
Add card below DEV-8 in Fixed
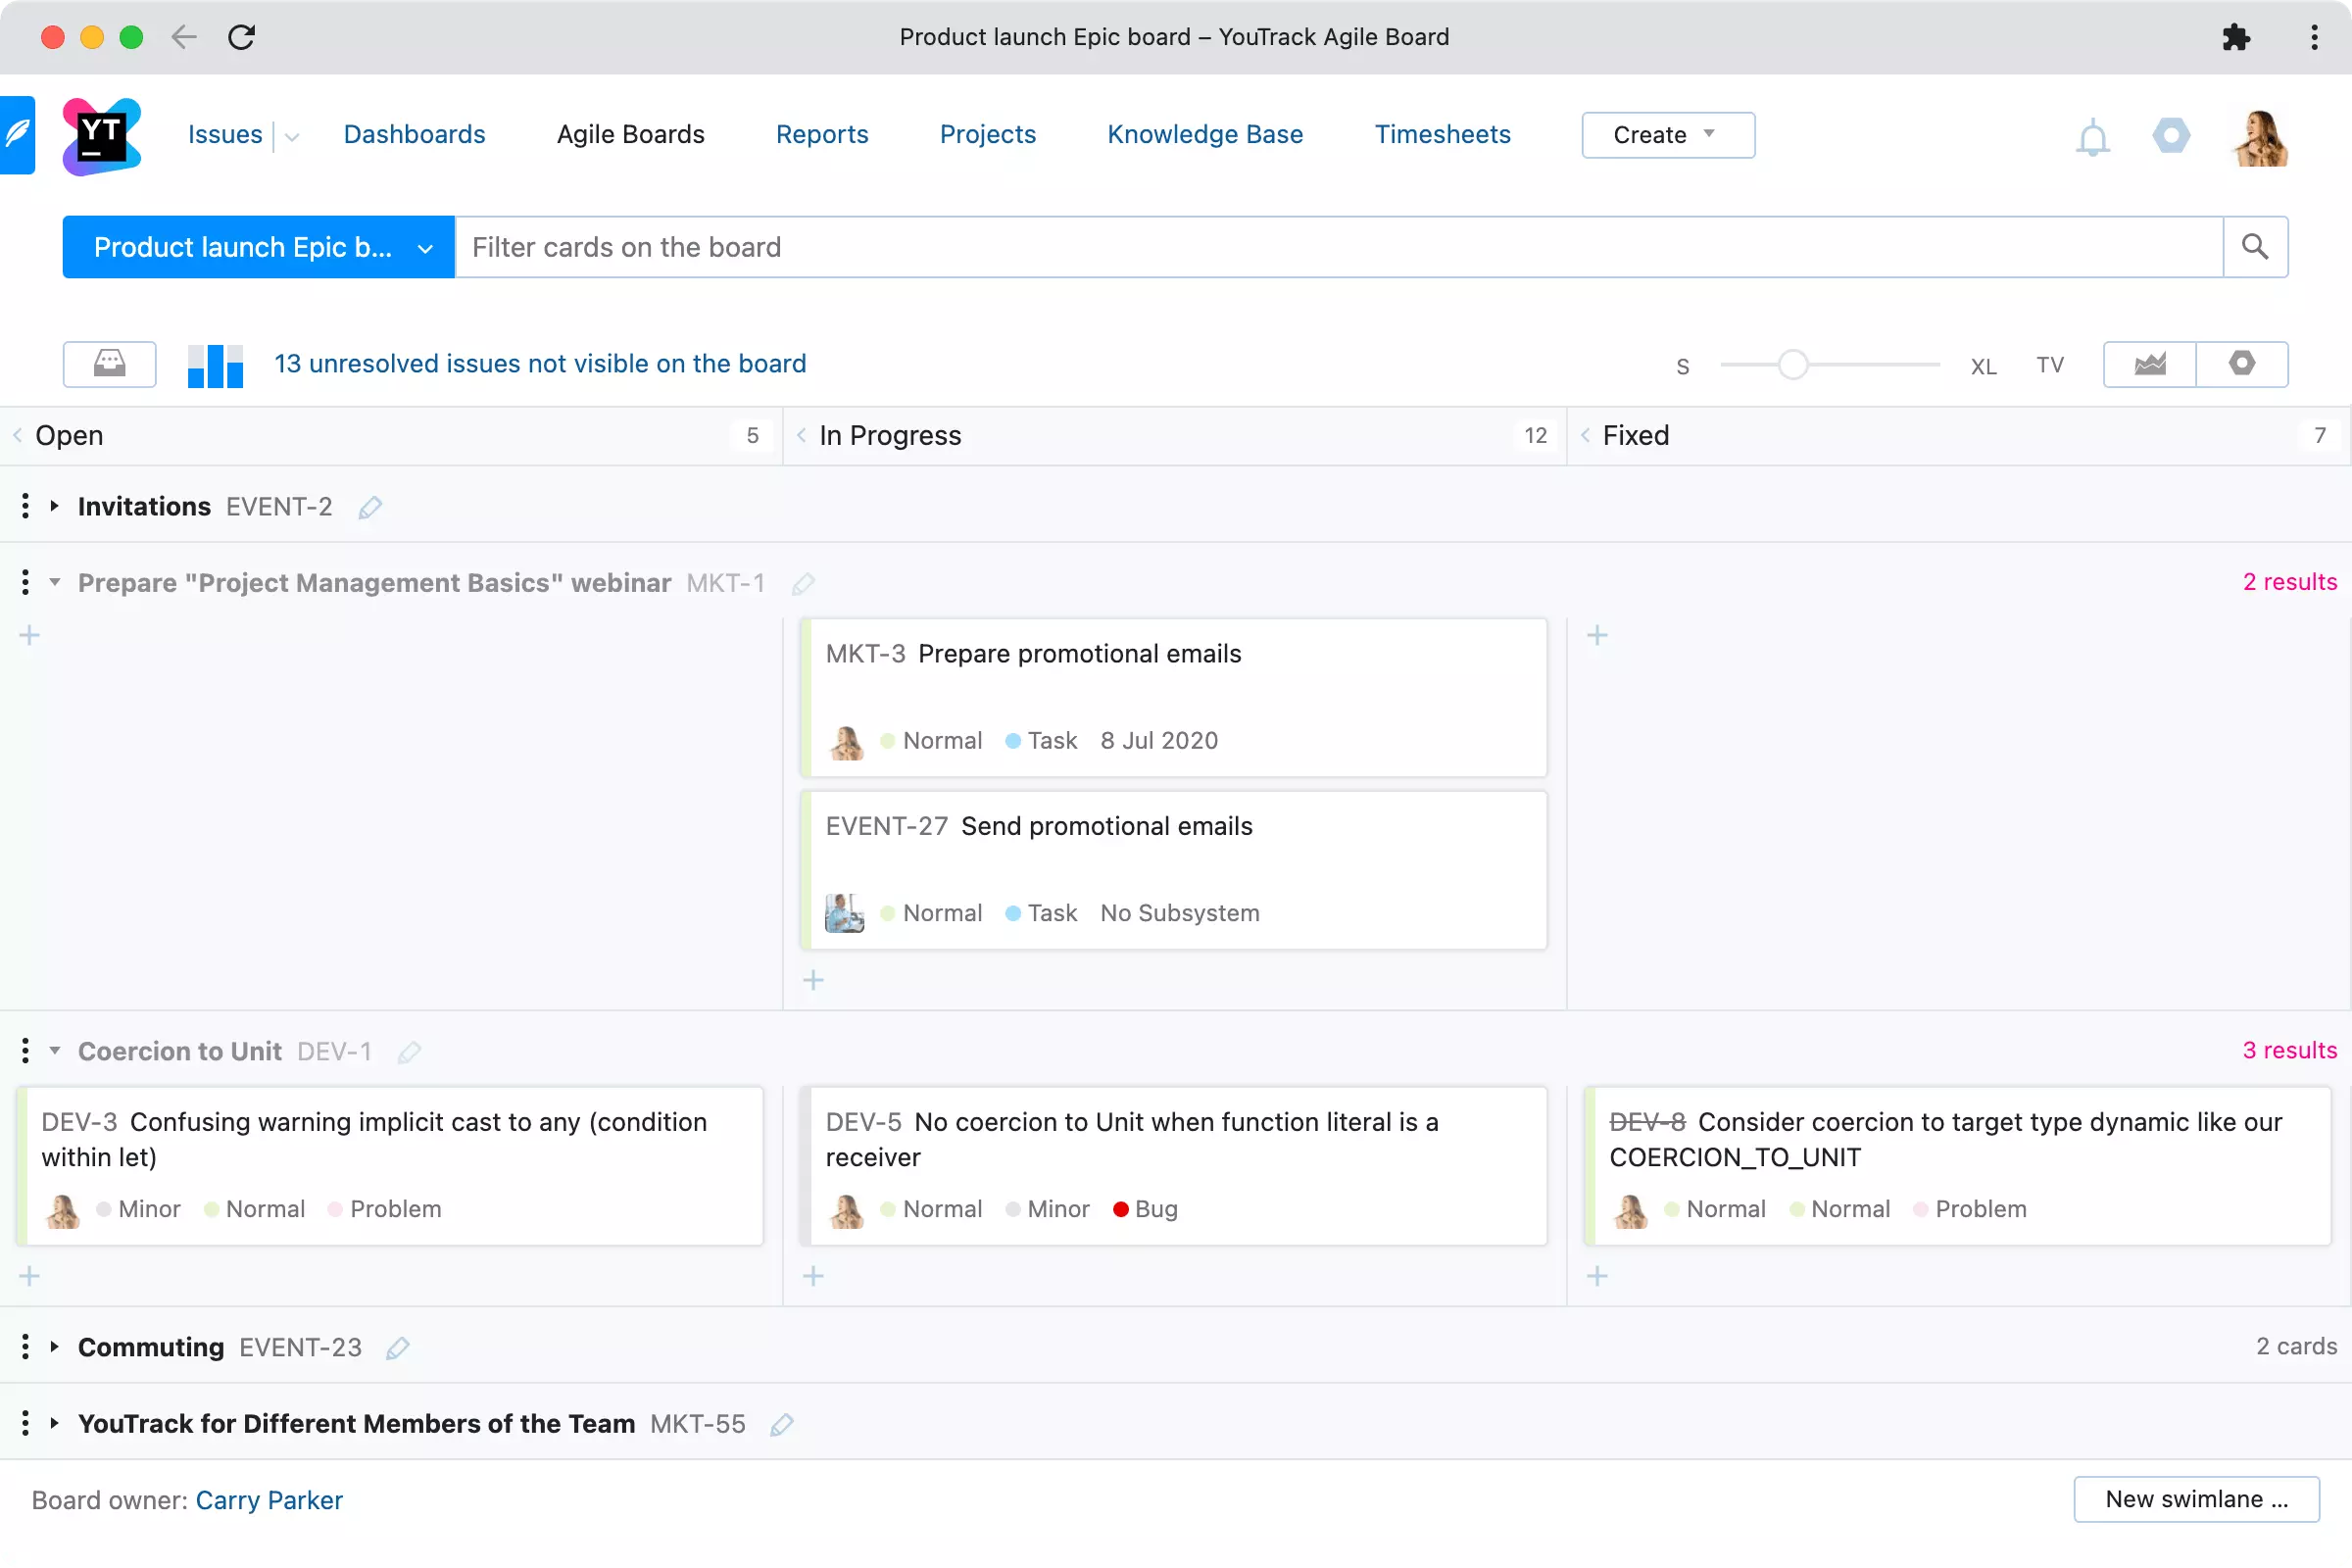[1598, 1276]
